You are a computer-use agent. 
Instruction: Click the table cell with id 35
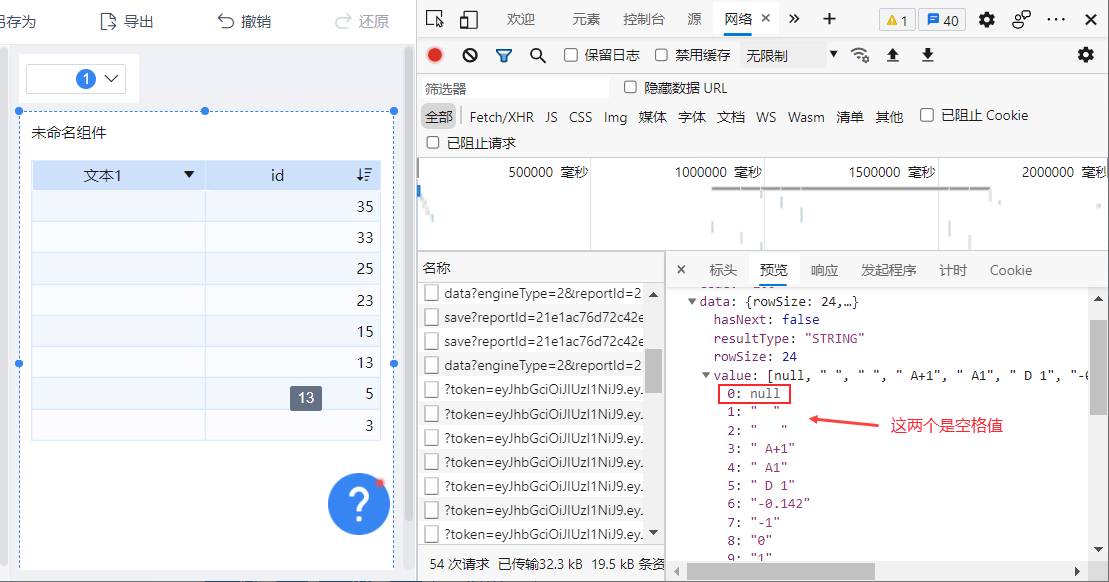pyautogui.click(x=293, y=206)
